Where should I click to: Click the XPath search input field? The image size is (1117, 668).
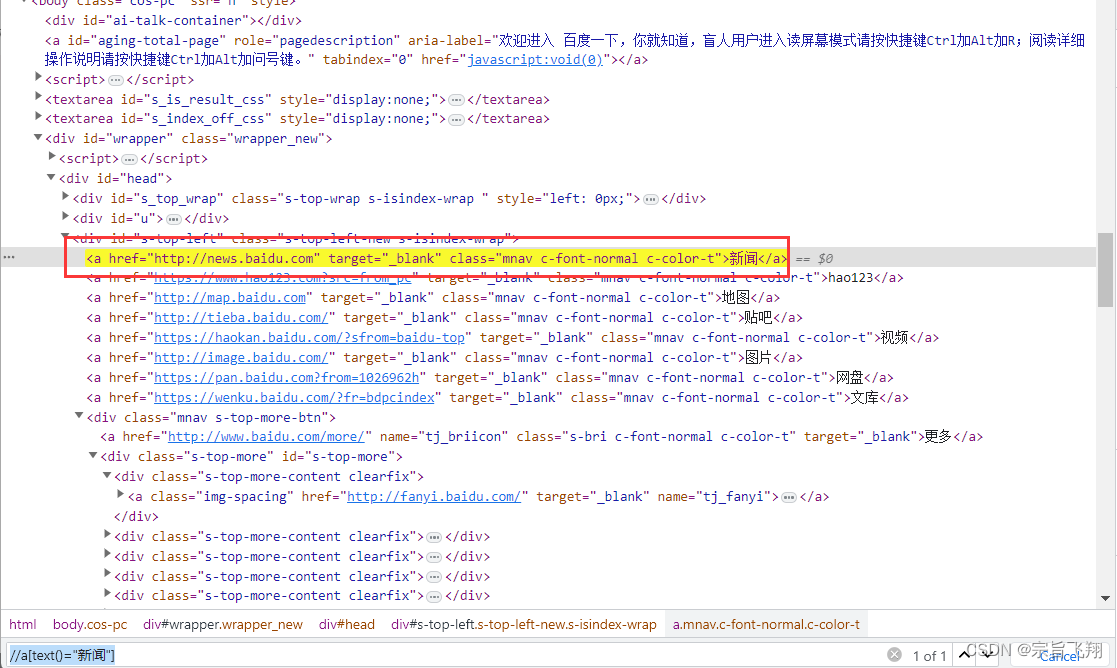445,654
